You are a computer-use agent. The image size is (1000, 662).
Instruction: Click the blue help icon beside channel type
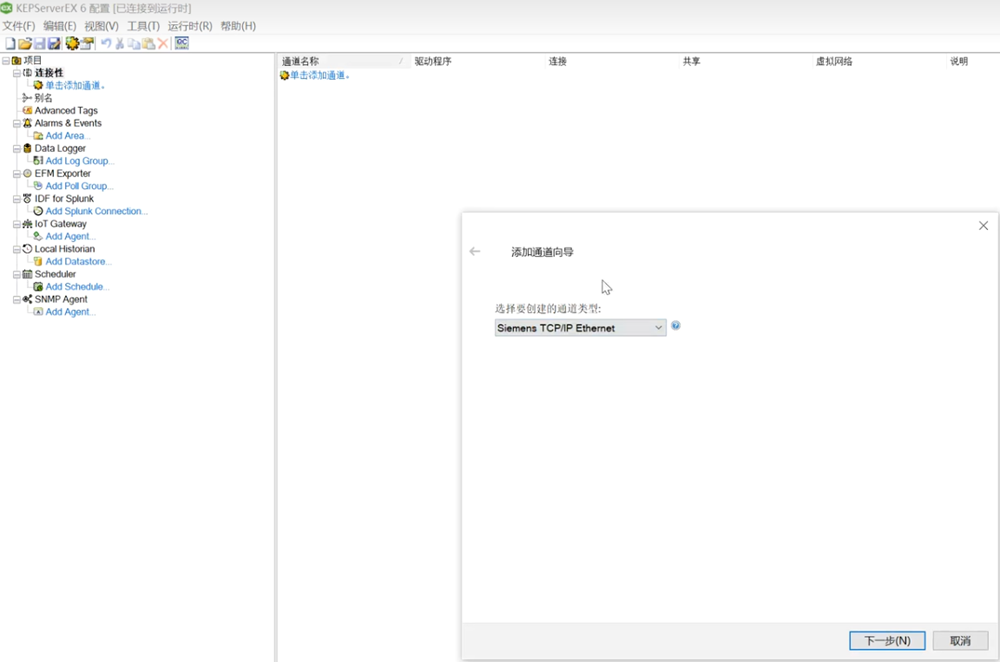coord(676,326)
